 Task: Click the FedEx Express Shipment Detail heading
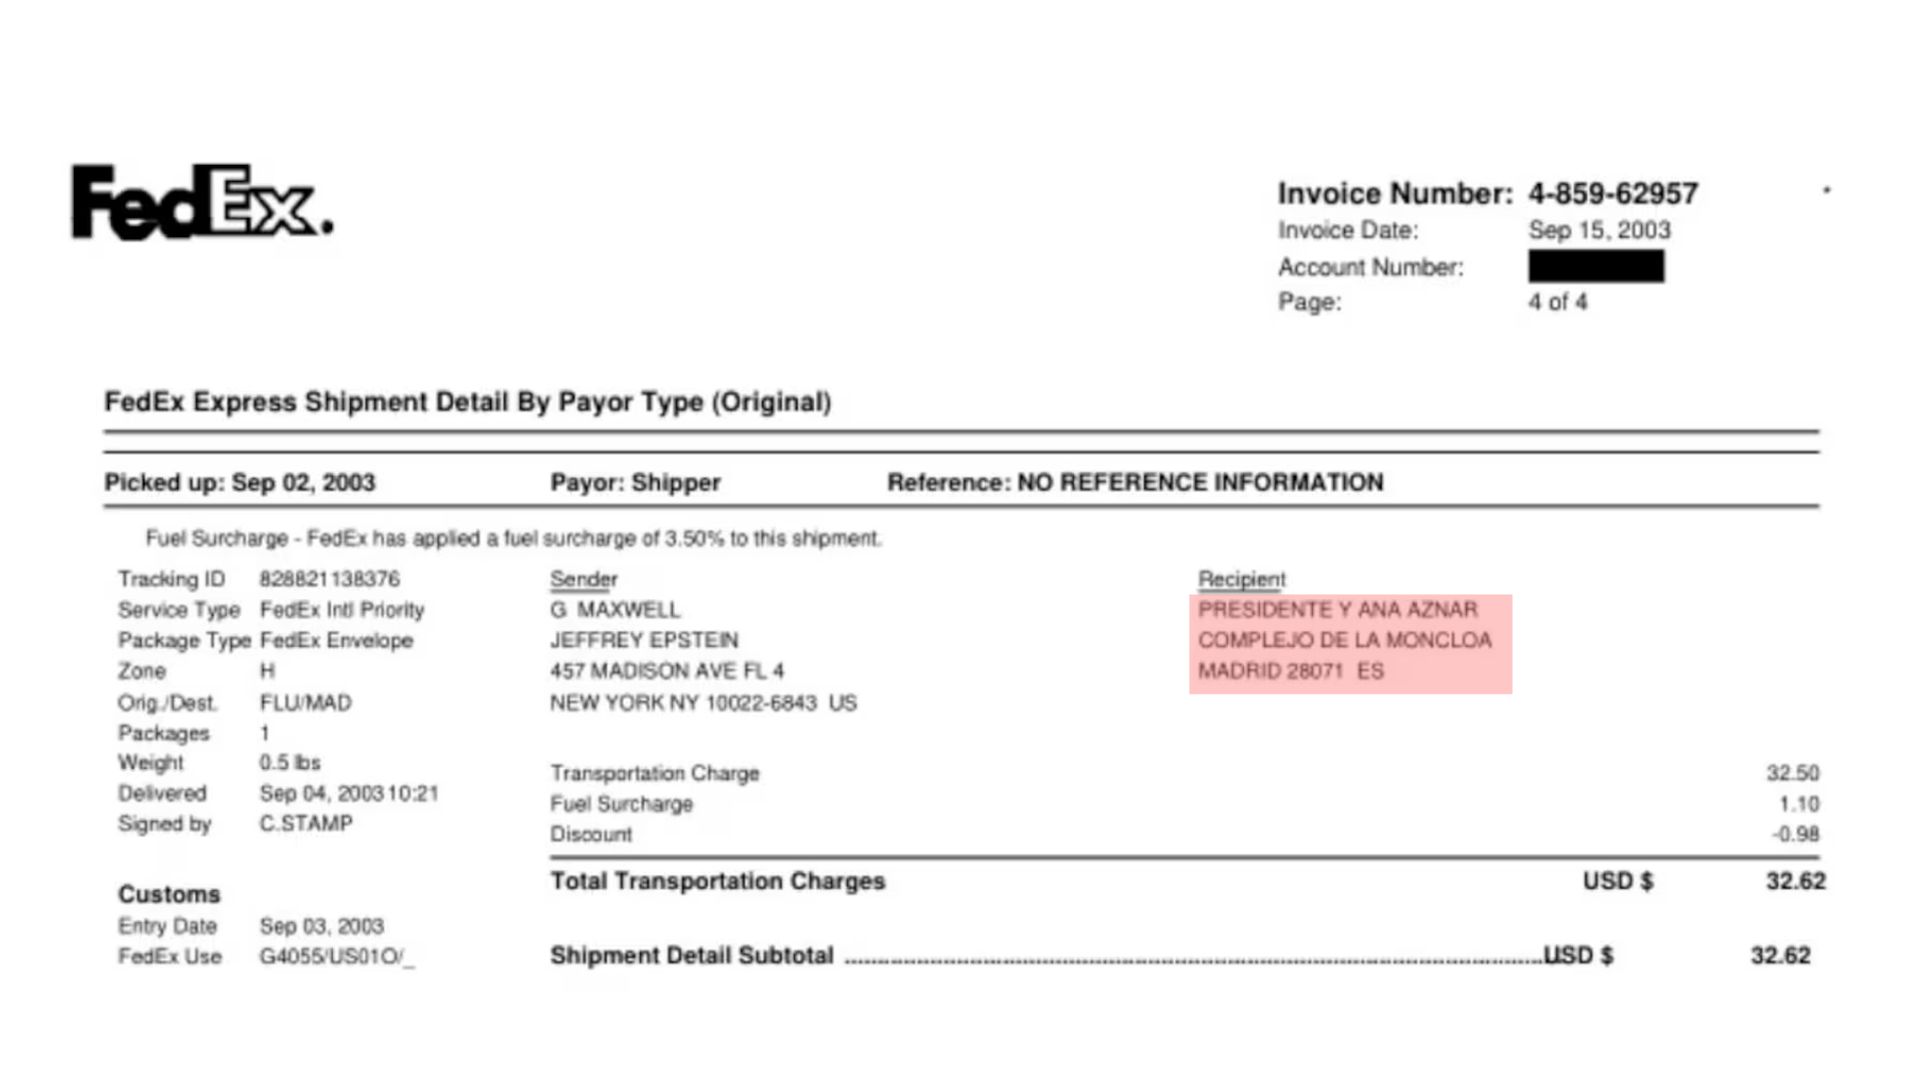467,402
